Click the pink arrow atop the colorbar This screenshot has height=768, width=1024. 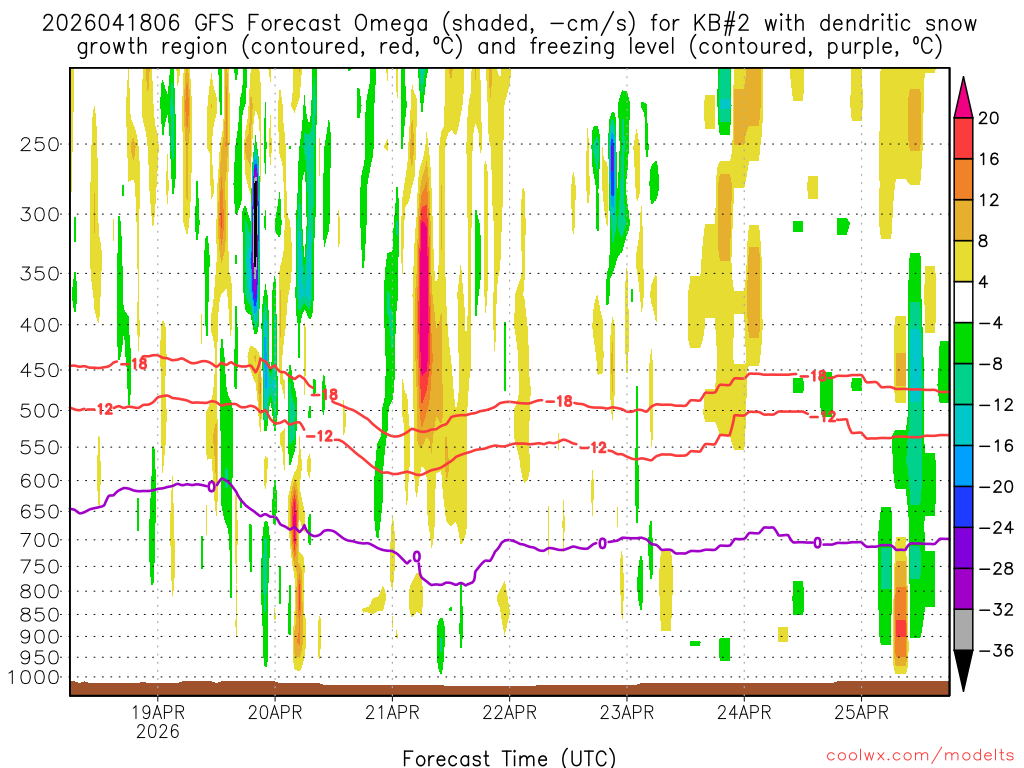pyautogui.click(x=963, y=97)
